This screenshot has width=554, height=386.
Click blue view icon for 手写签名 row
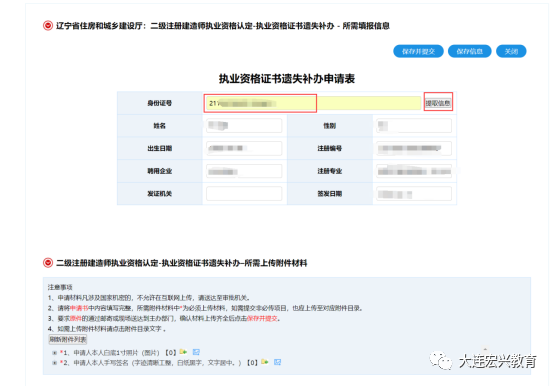point(277,362)
